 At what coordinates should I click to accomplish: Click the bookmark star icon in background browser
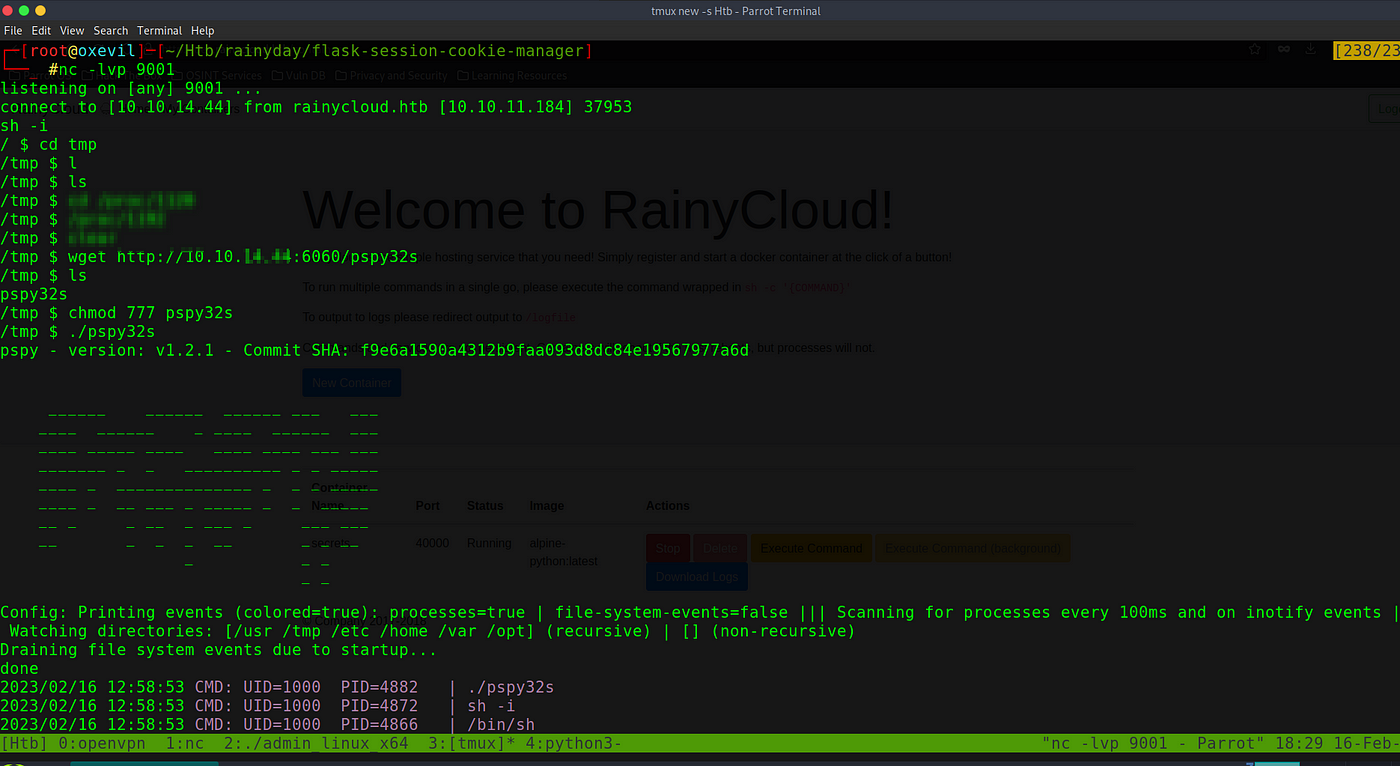[x=1255, y=48]
